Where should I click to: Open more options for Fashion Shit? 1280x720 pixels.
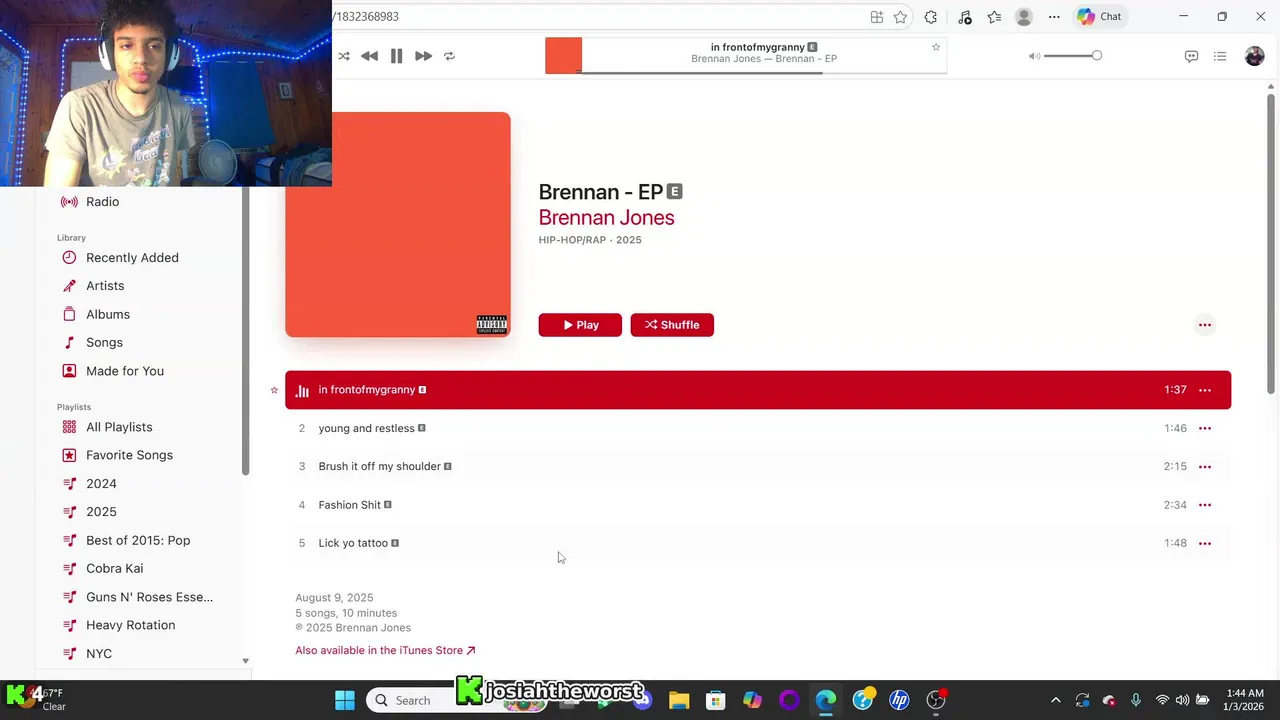tap(1205, 505)
